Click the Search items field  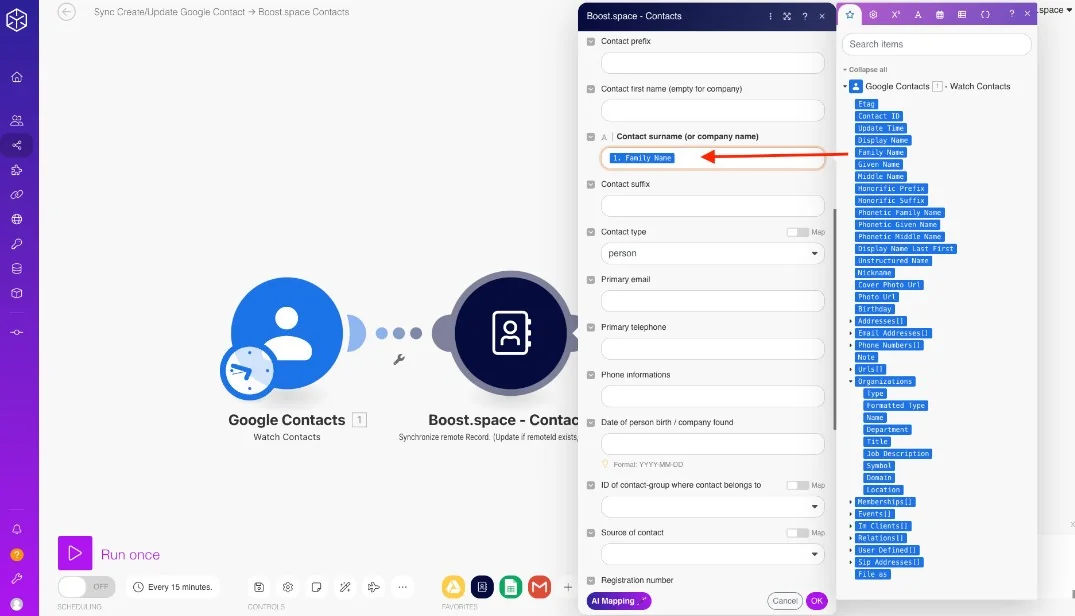[937, 44]
